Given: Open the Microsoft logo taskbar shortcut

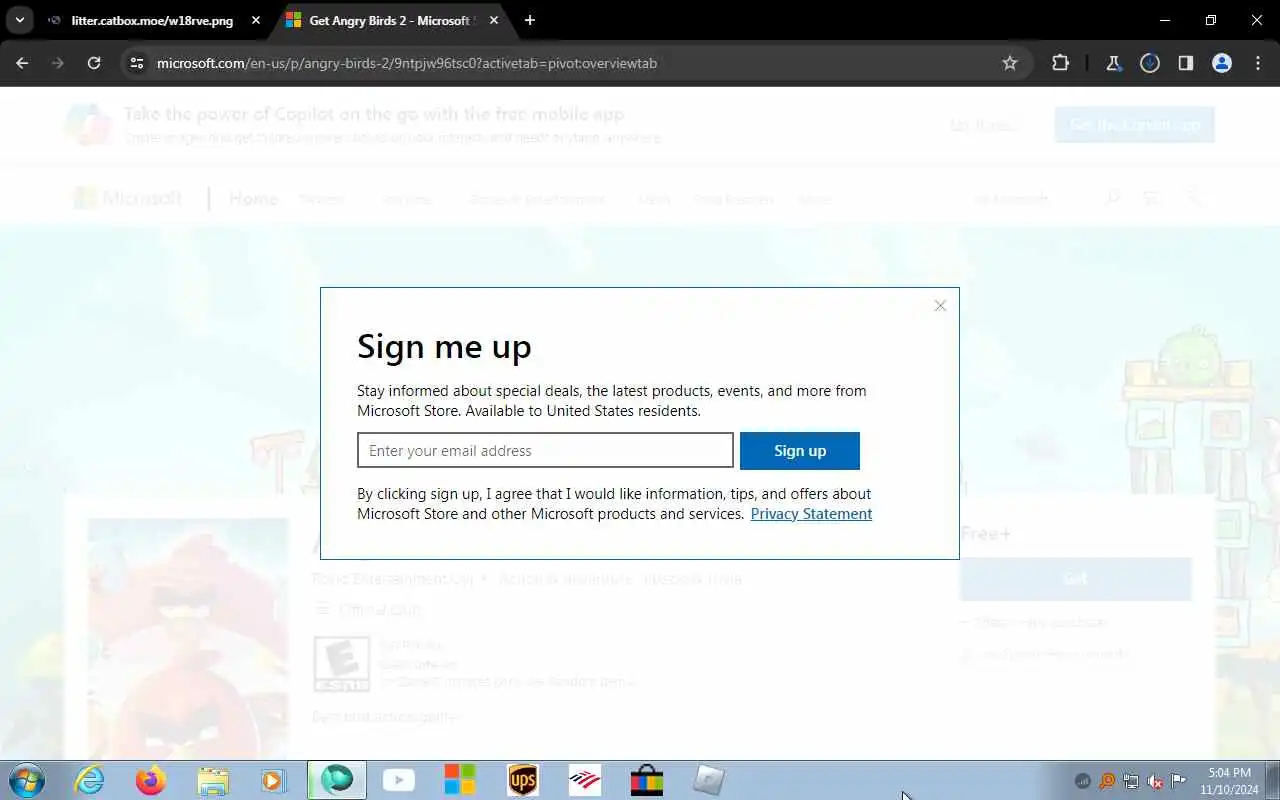Looking at the screenshot, I should 460,780.
